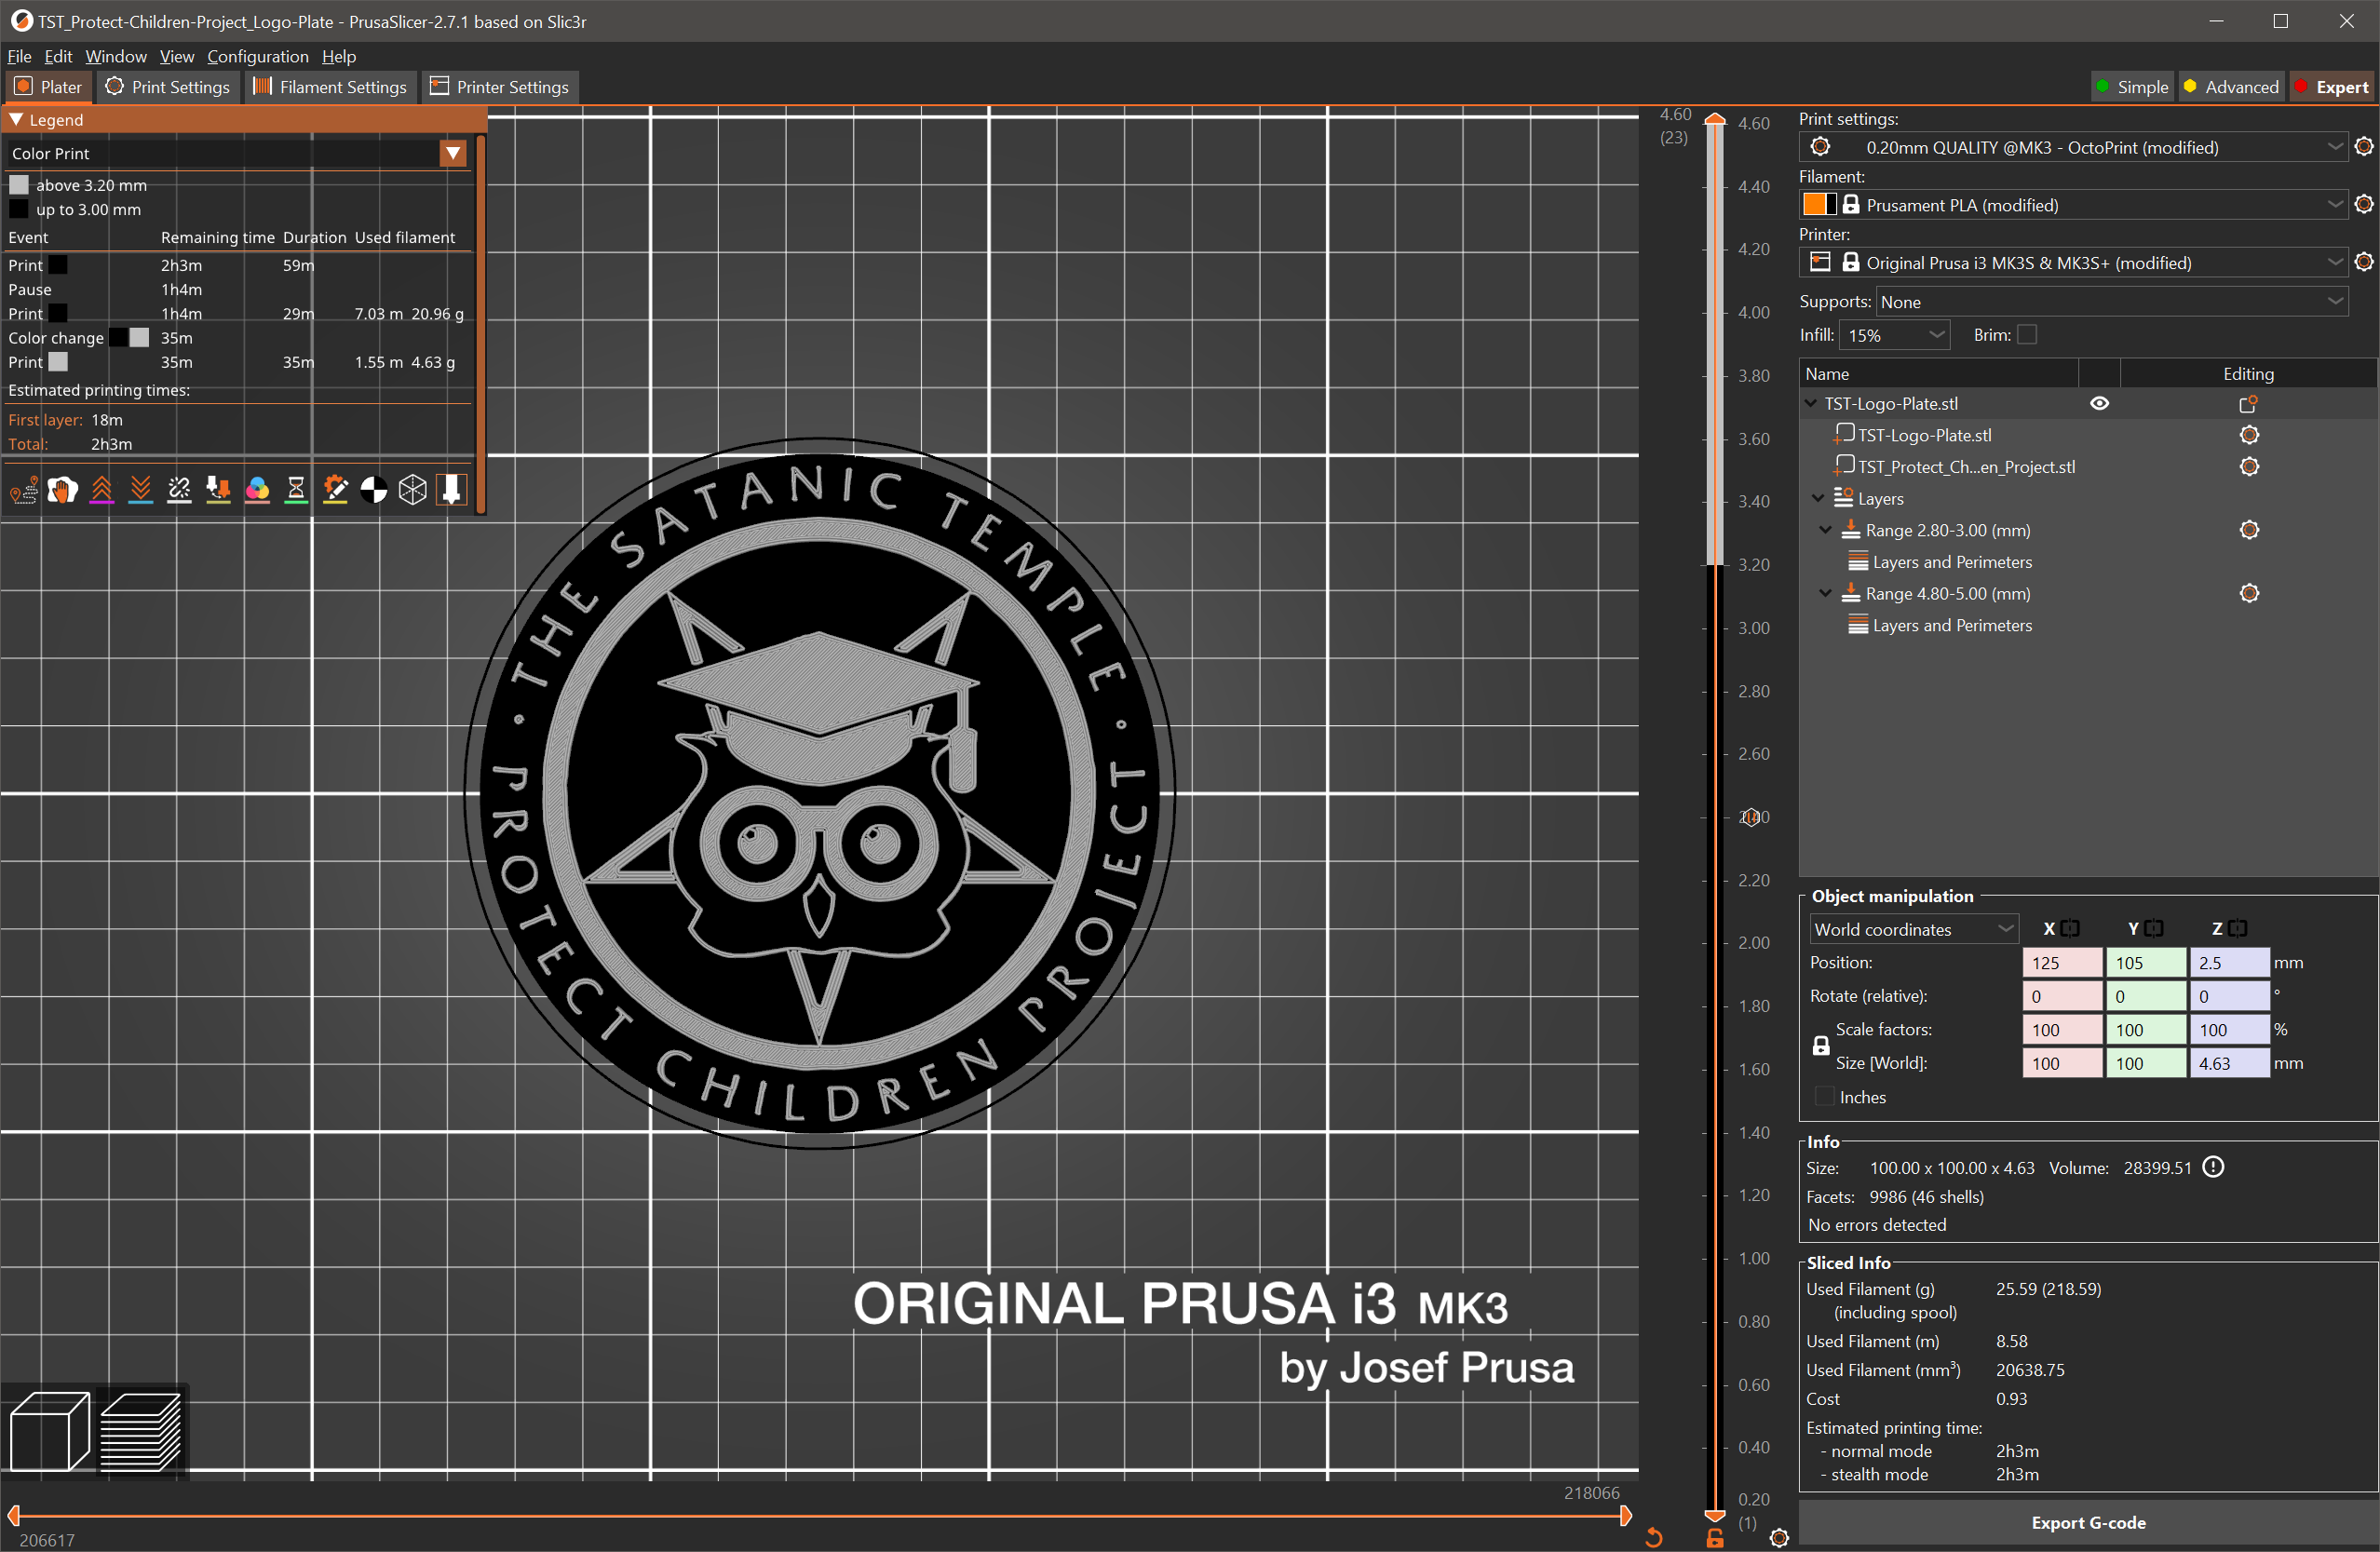This screenshot has width=2380, height=1552.
Task: Click the Export G-code button
Action: click(x=2087, y=1522)
